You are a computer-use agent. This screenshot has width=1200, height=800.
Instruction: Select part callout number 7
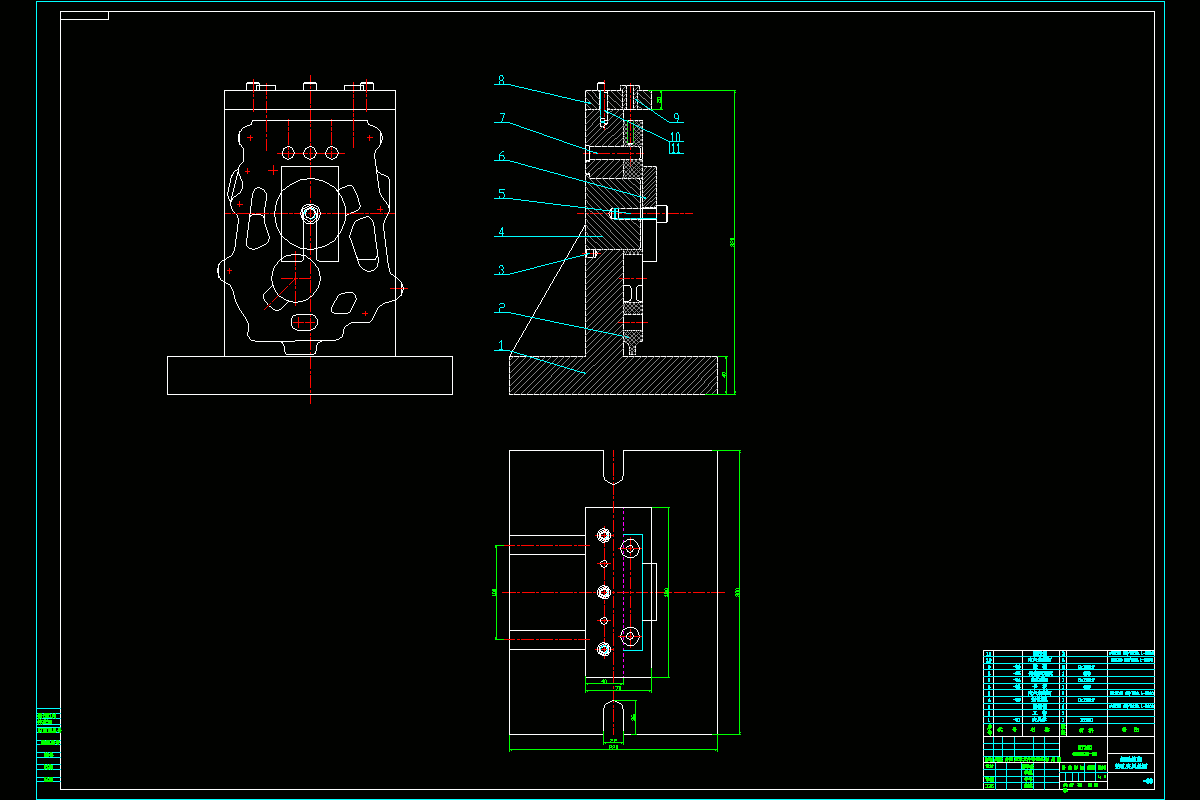click(501, 119)
